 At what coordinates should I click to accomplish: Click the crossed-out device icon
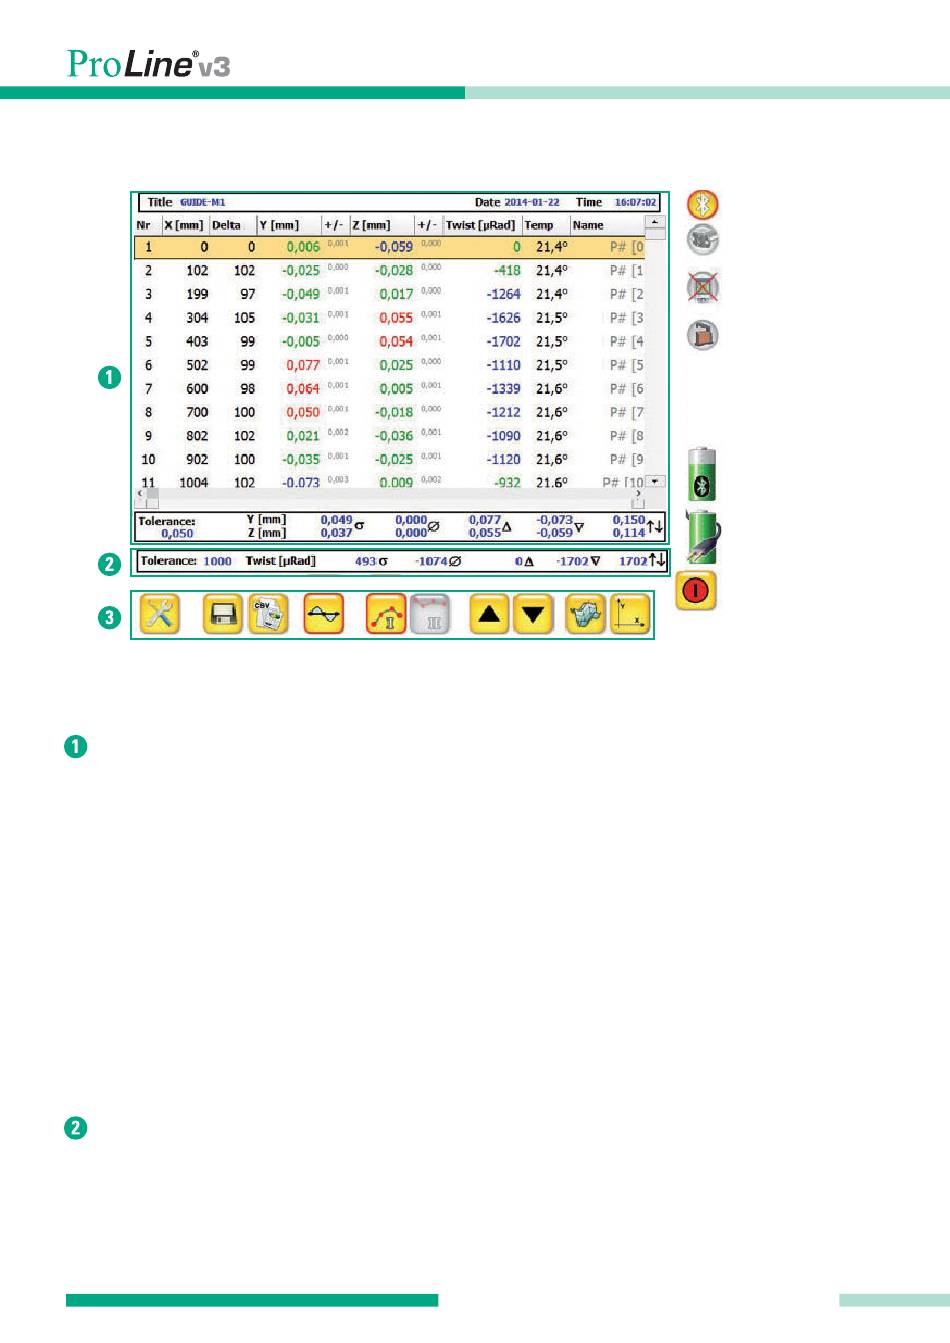(x=703, y=288)
